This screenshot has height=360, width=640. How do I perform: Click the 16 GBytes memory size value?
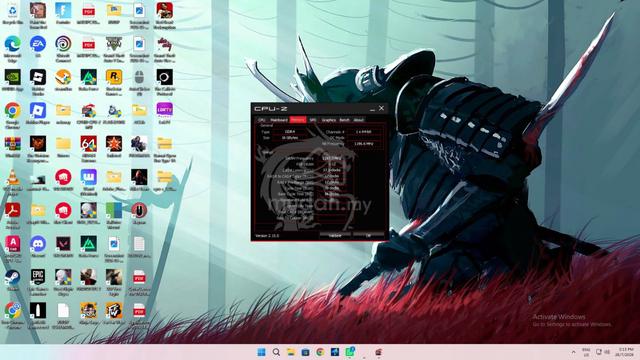click(x=290, y=138)
